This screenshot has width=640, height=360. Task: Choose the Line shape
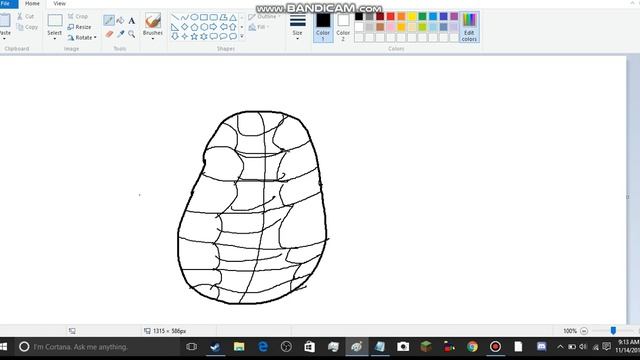click(x=175, y=18)
